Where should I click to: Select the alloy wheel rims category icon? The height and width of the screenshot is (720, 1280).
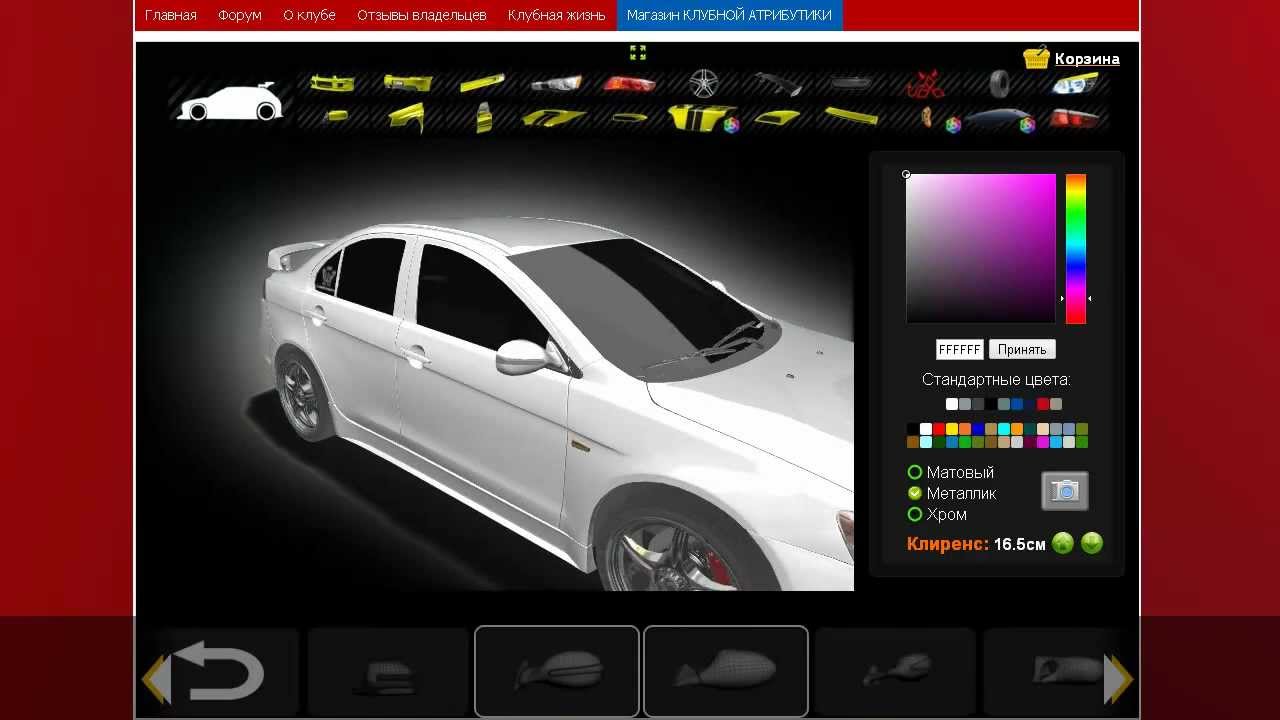click(704, 83)
